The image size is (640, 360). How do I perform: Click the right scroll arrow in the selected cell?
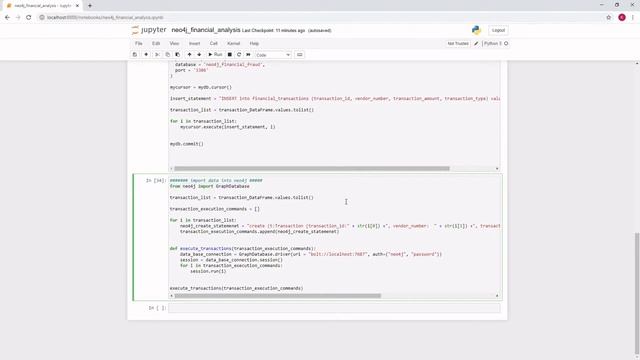(497, 296)
